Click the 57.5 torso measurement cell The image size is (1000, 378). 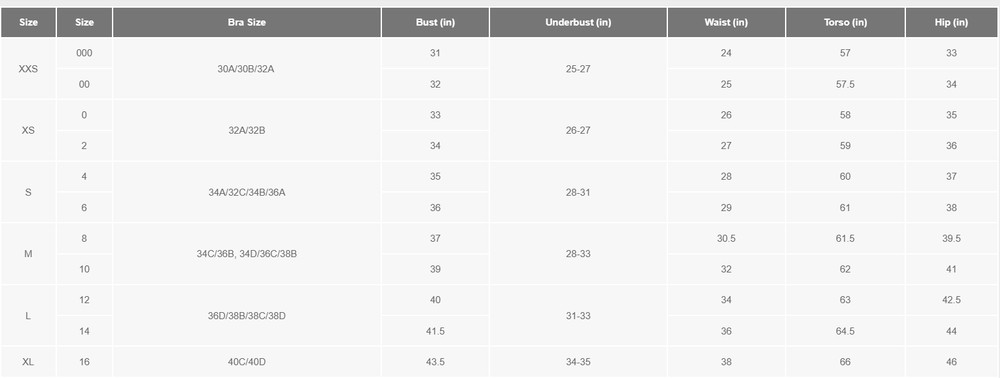tap(845, 84)
